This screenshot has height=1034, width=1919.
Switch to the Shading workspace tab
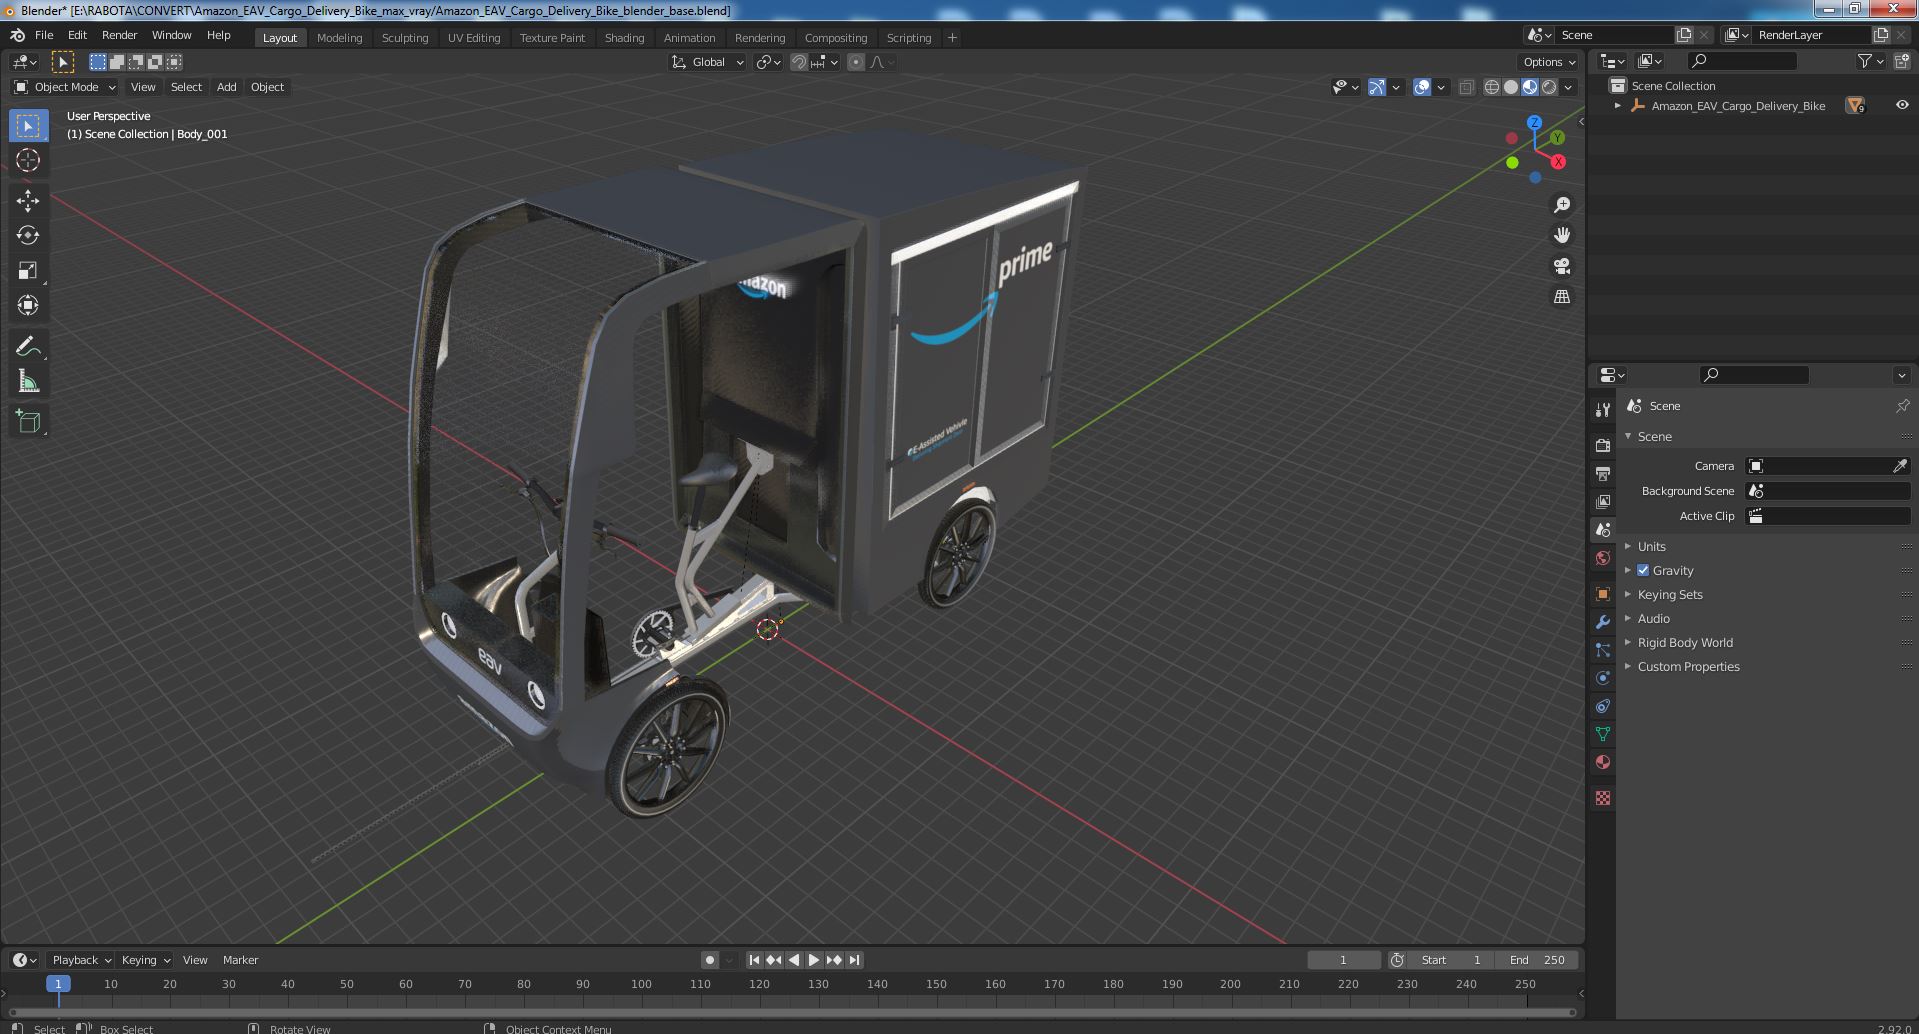[624, 38]
